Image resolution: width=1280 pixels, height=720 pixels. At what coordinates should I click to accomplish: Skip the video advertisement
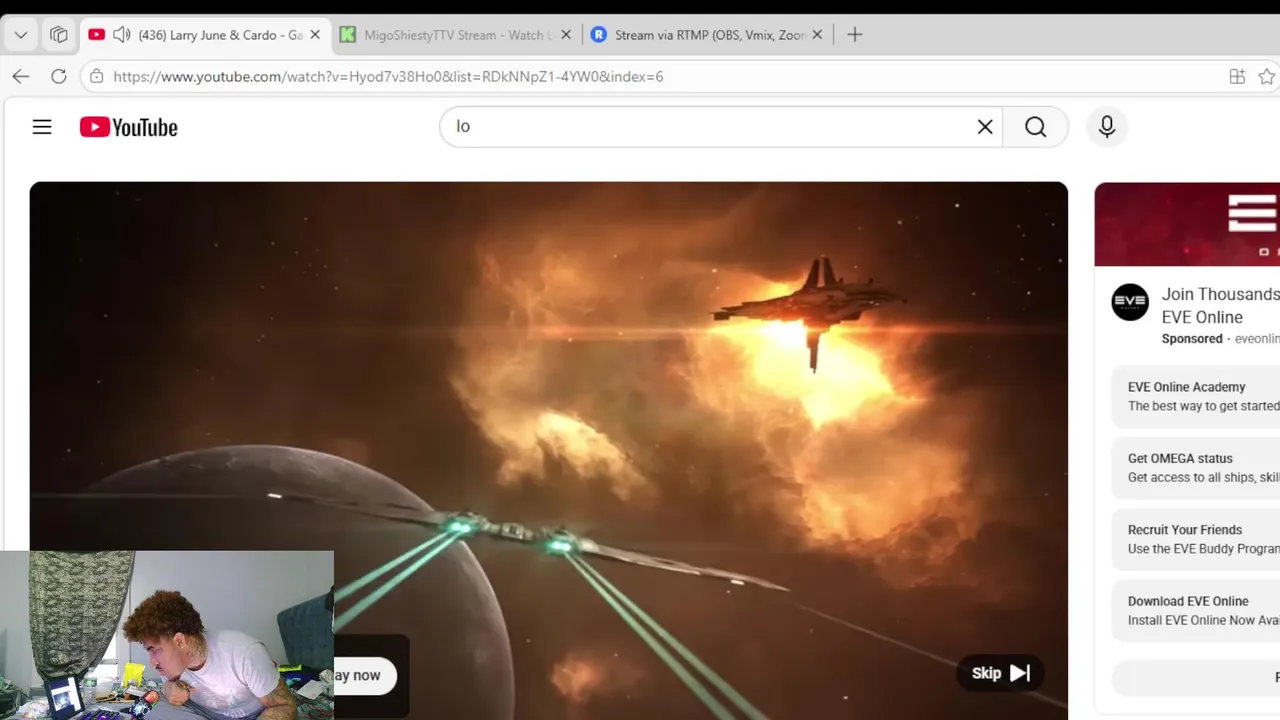pos(1001,673)
